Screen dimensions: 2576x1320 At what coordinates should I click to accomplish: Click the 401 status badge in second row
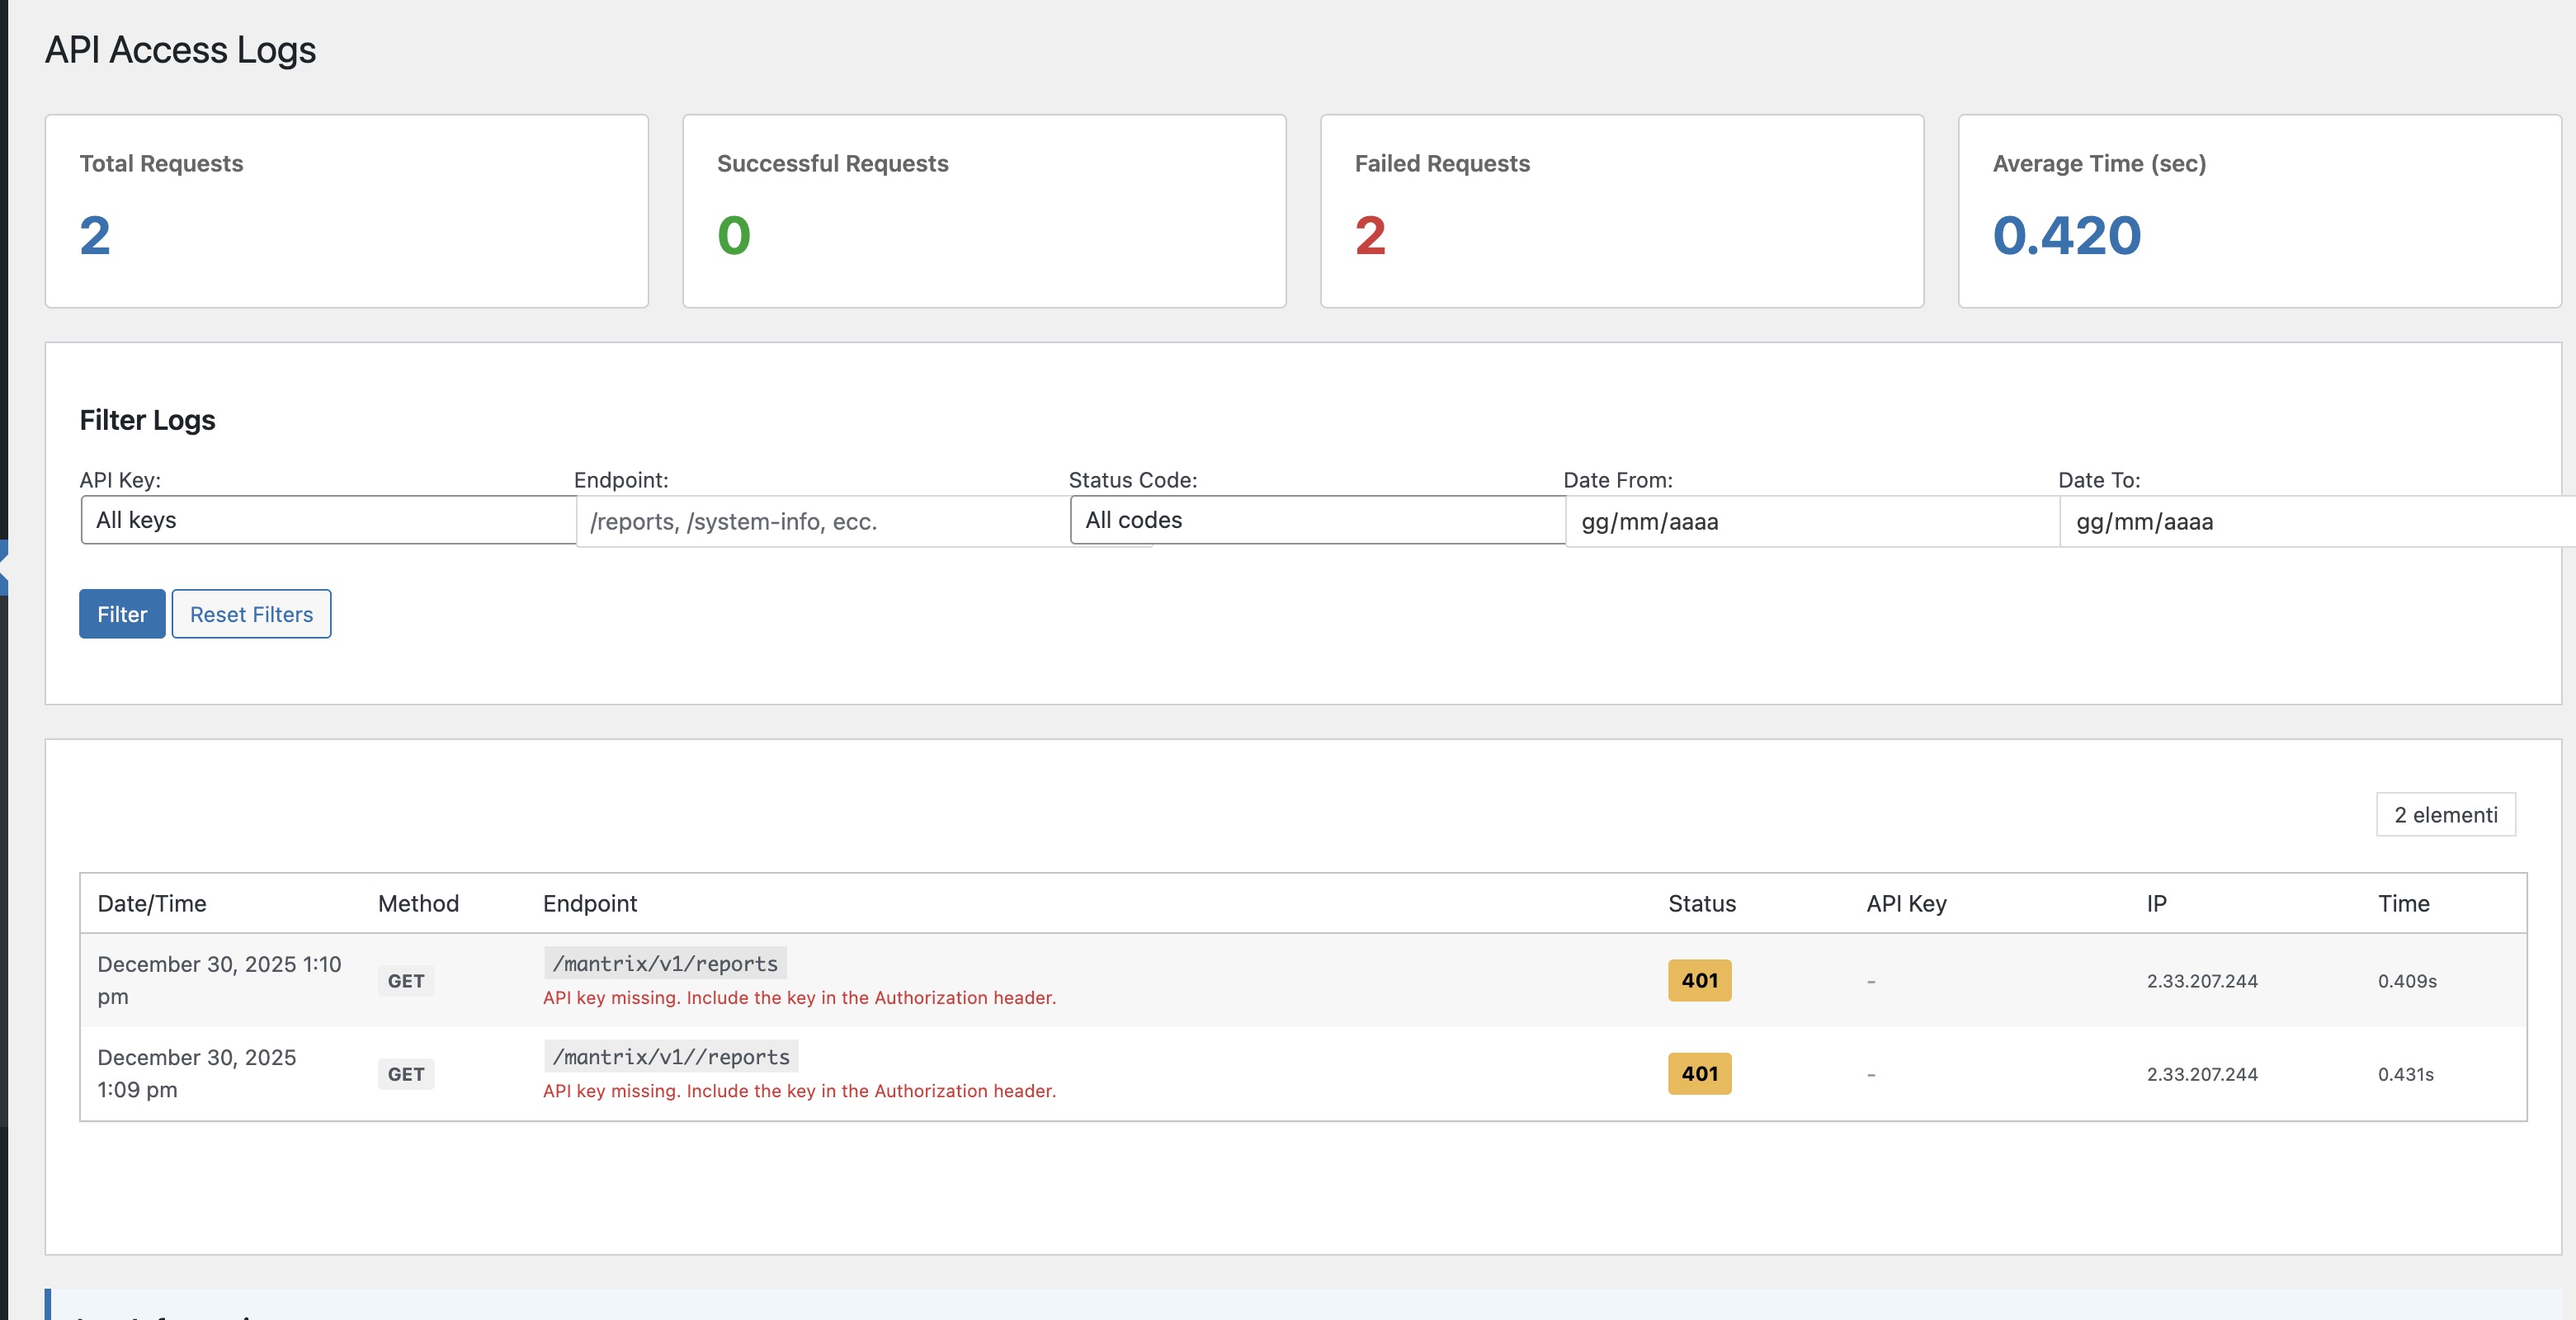(x=1699, y=1073)
